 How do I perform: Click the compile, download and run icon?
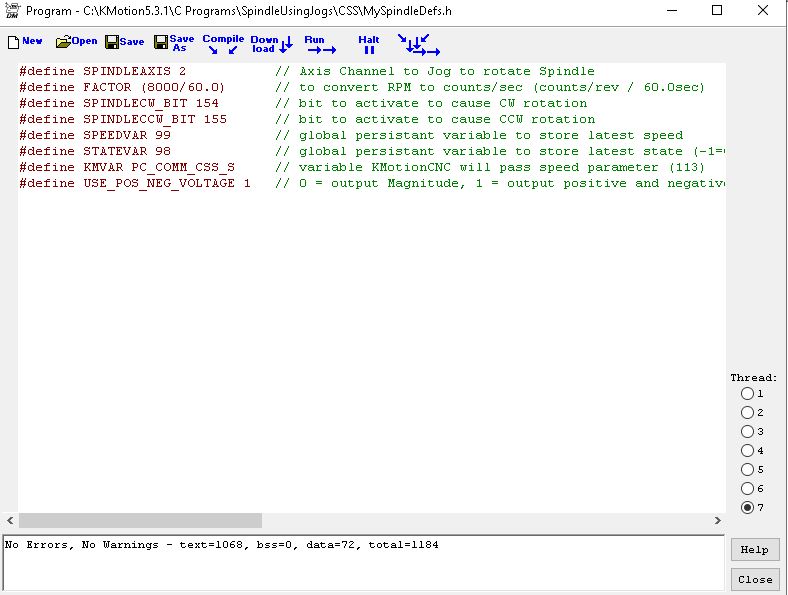click(418, 44)
